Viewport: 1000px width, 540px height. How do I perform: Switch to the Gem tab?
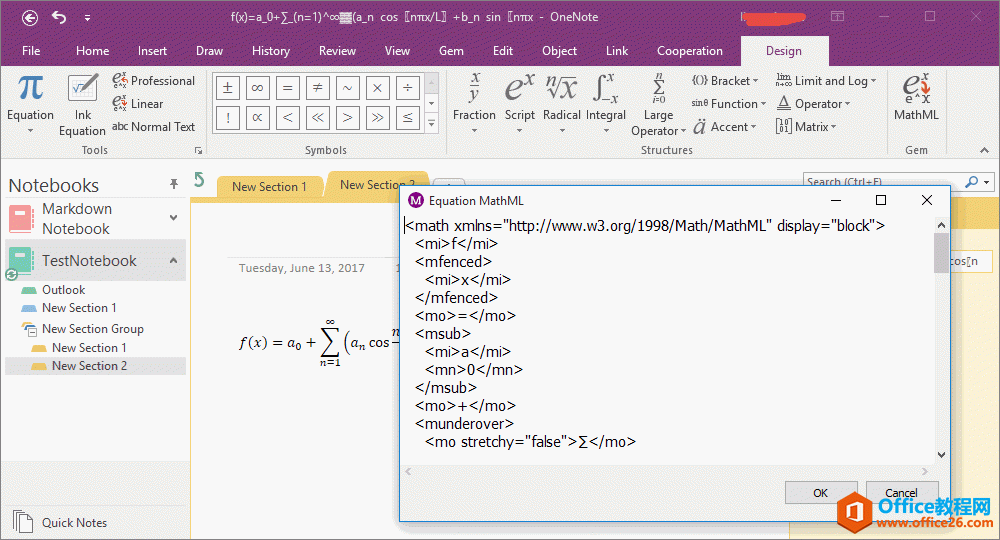point(451,51)
